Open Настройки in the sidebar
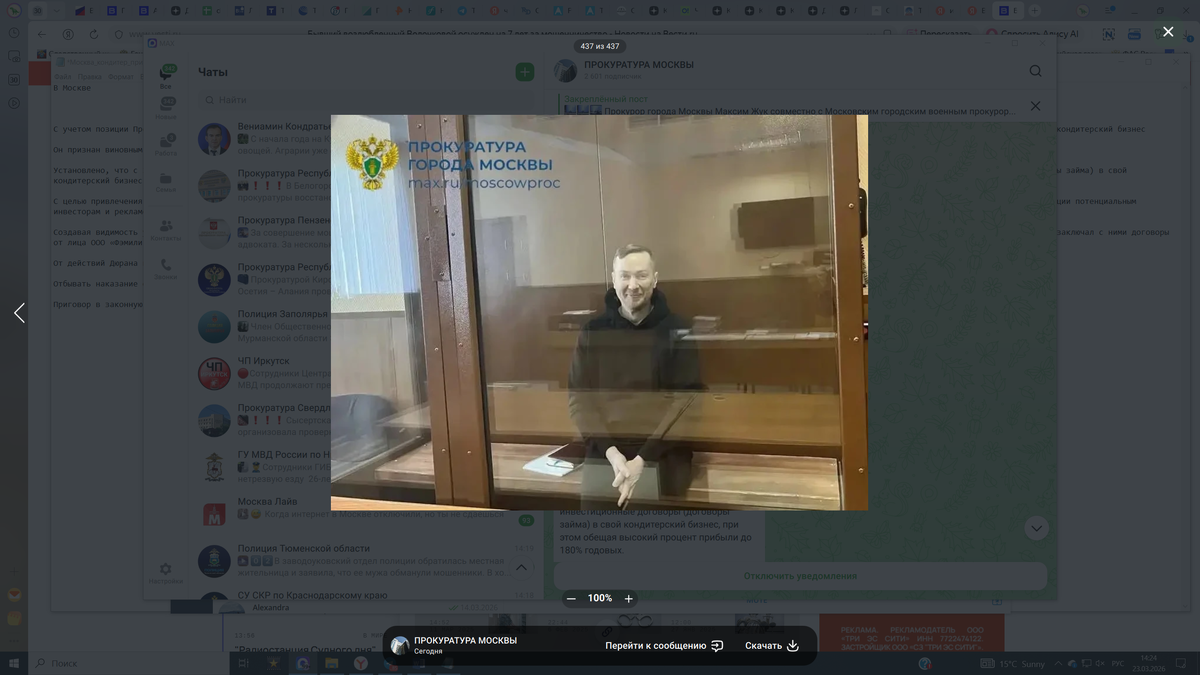This screenshot has height=675, width=1200. [x=165, y=572]
